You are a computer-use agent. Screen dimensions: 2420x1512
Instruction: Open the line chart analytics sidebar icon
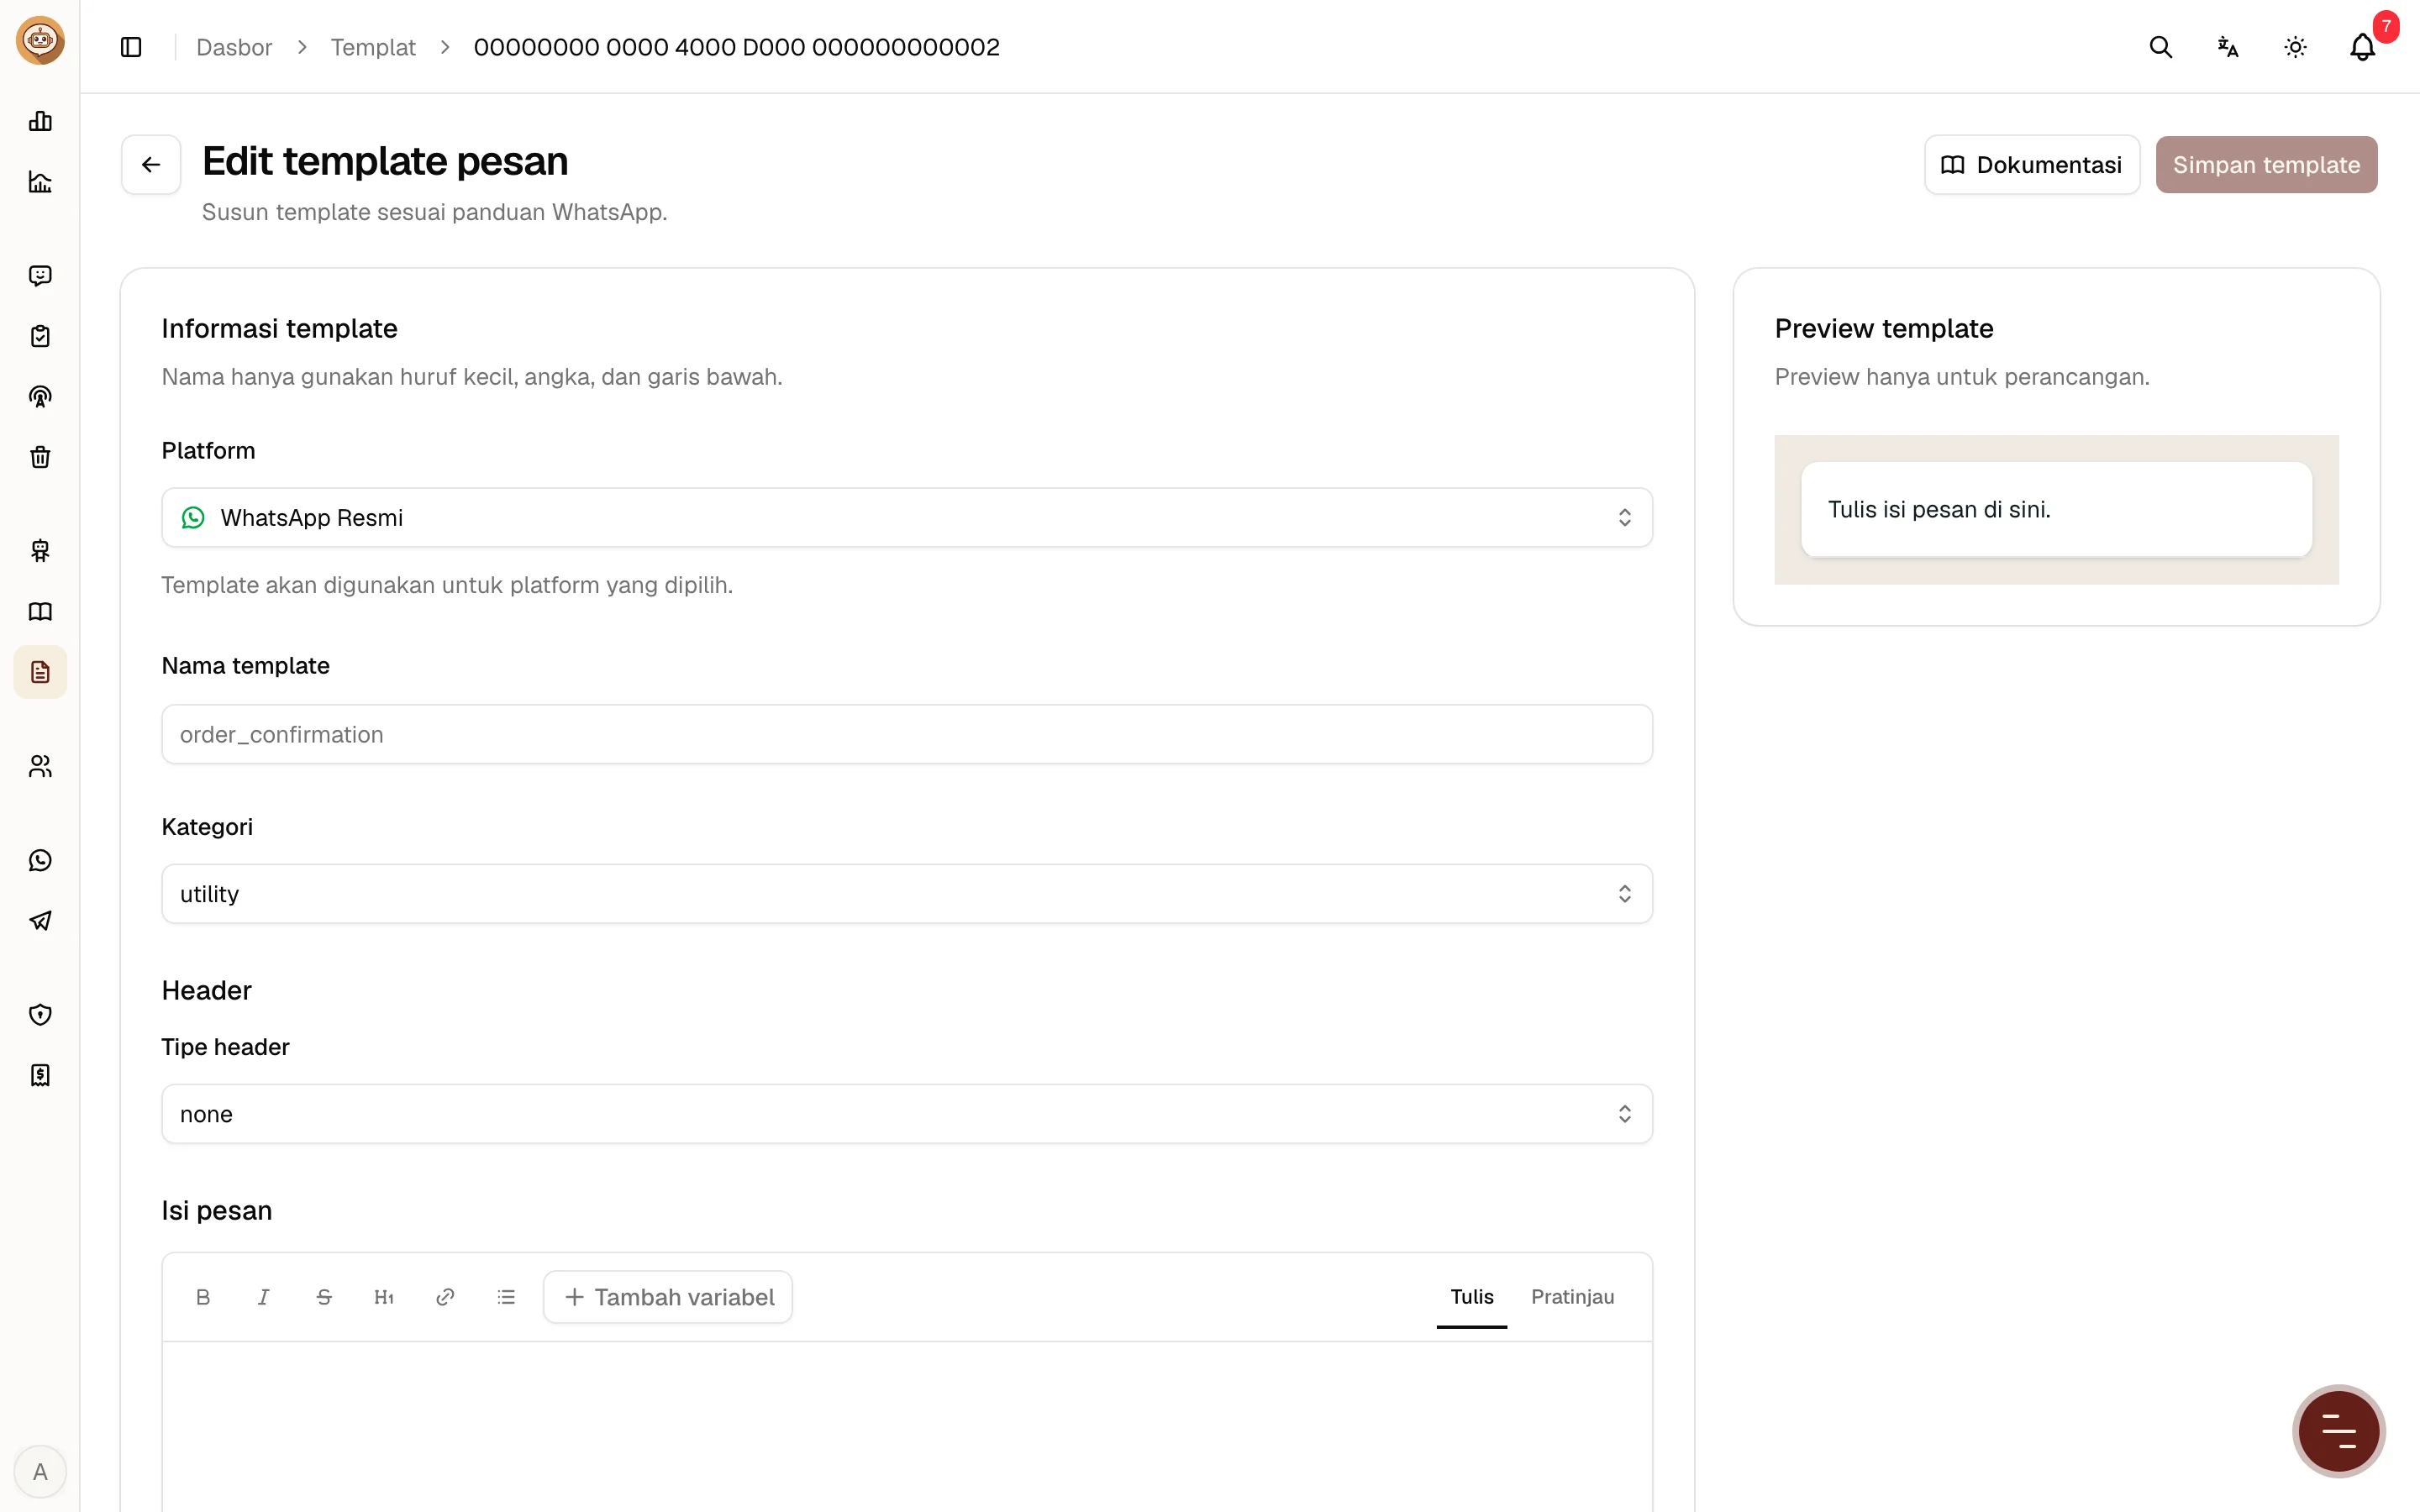40,182
